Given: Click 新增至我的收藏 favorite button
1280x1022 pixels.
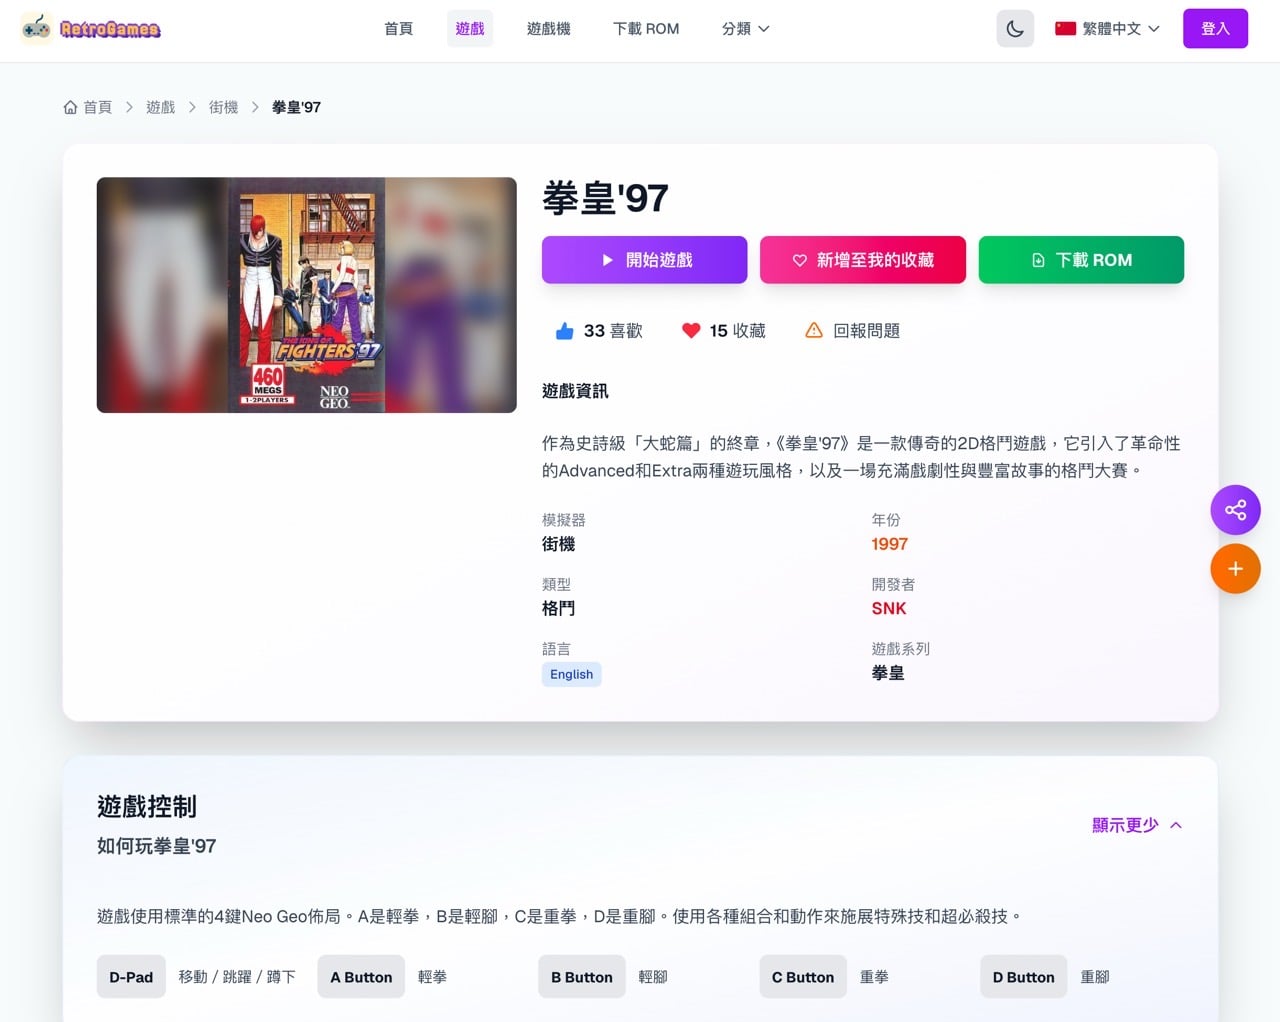Looking at the screenshot, I should [x=863, y=260].
